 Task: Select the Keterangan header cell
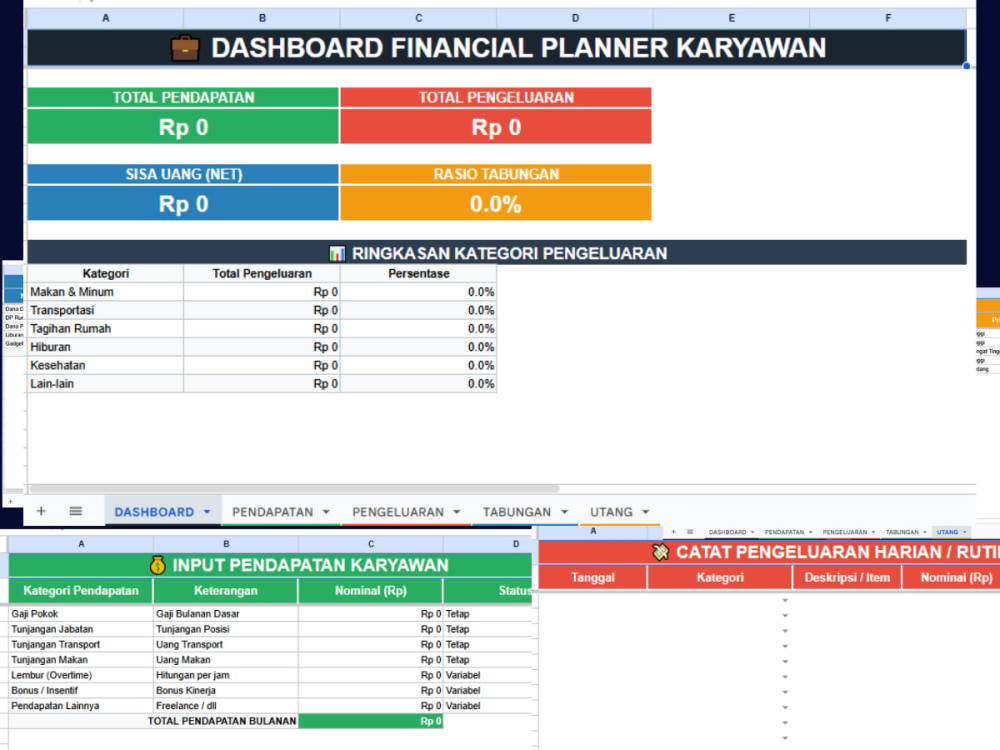[225, 591]
